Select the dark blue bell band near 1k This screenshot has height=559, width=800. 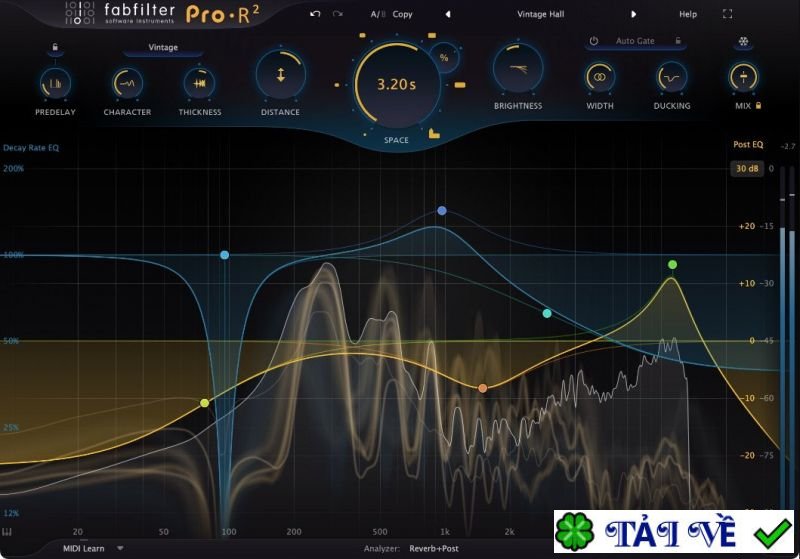[x=442, y=211]
